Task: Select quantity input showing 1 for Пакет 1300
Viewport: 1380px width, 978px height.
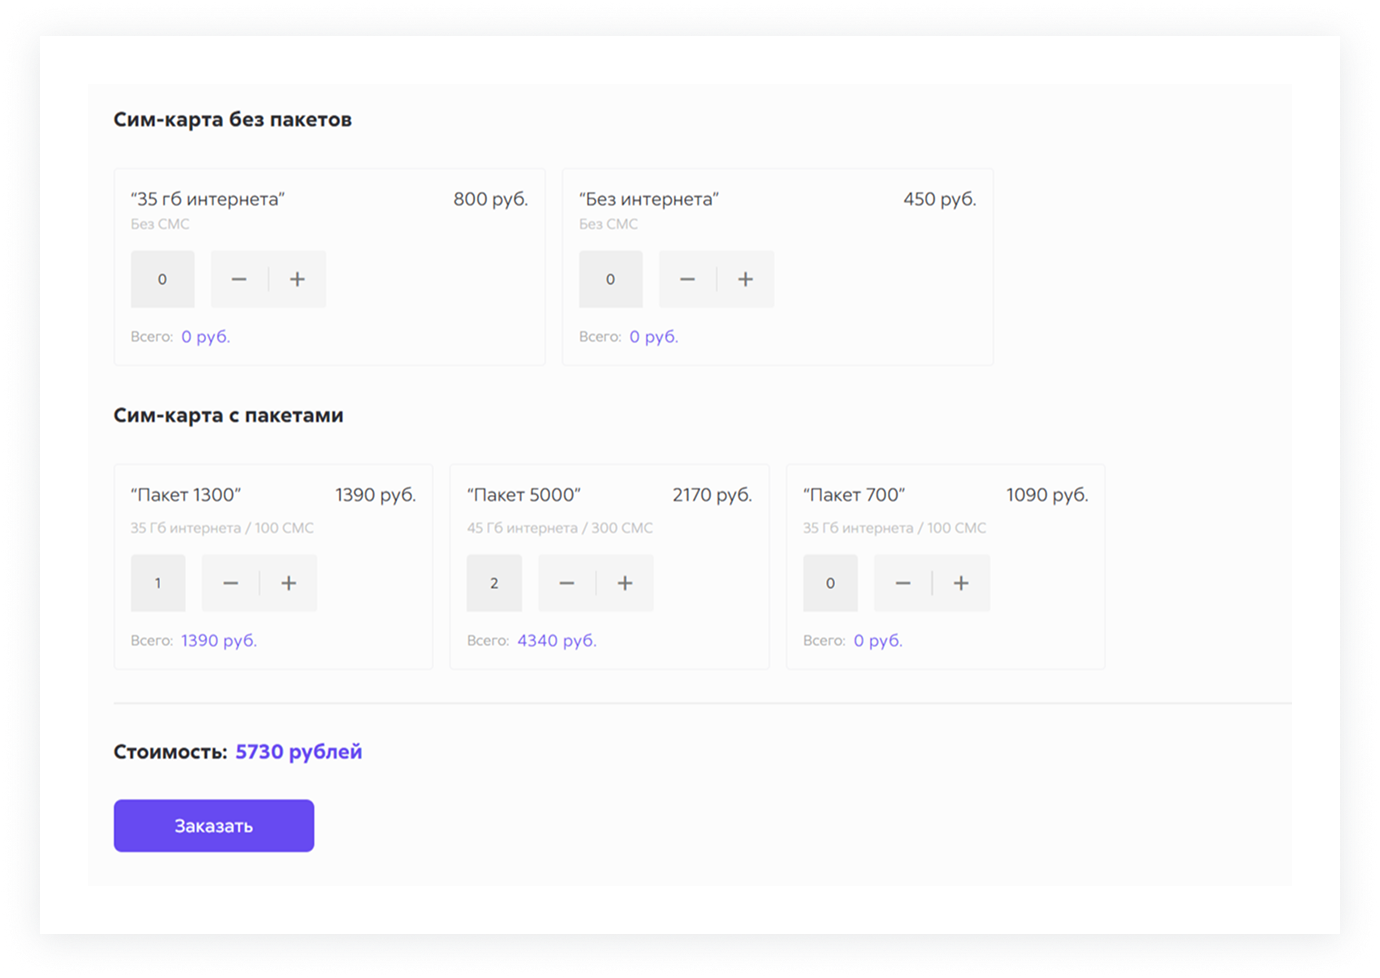Action: click(x=158, y=583)
